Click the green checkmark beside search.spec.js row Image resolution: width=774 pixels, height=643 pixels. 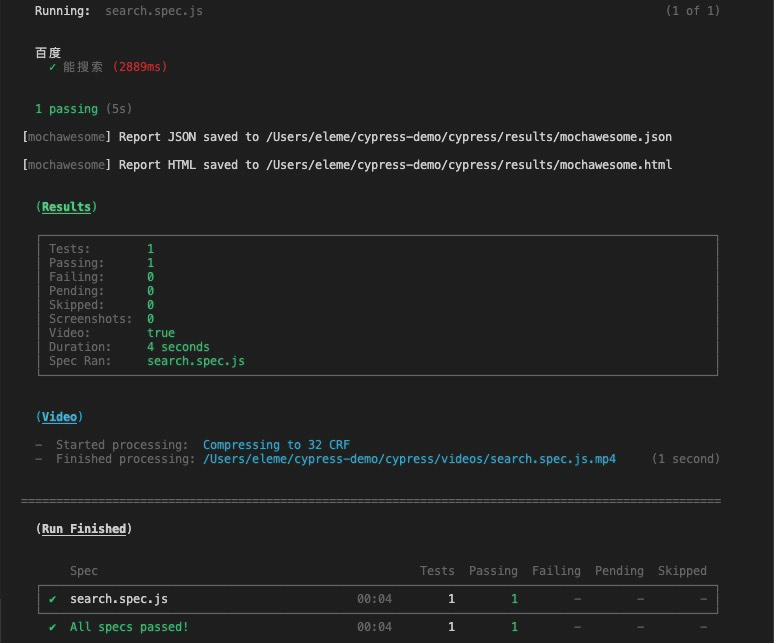click(52, 599)
